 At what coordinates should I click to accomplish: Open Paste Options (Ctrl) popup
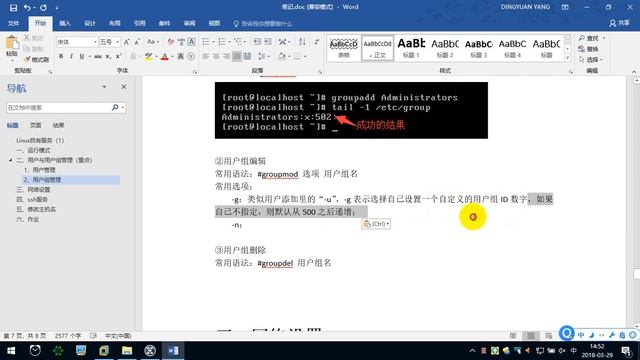[x=376, y=224]
